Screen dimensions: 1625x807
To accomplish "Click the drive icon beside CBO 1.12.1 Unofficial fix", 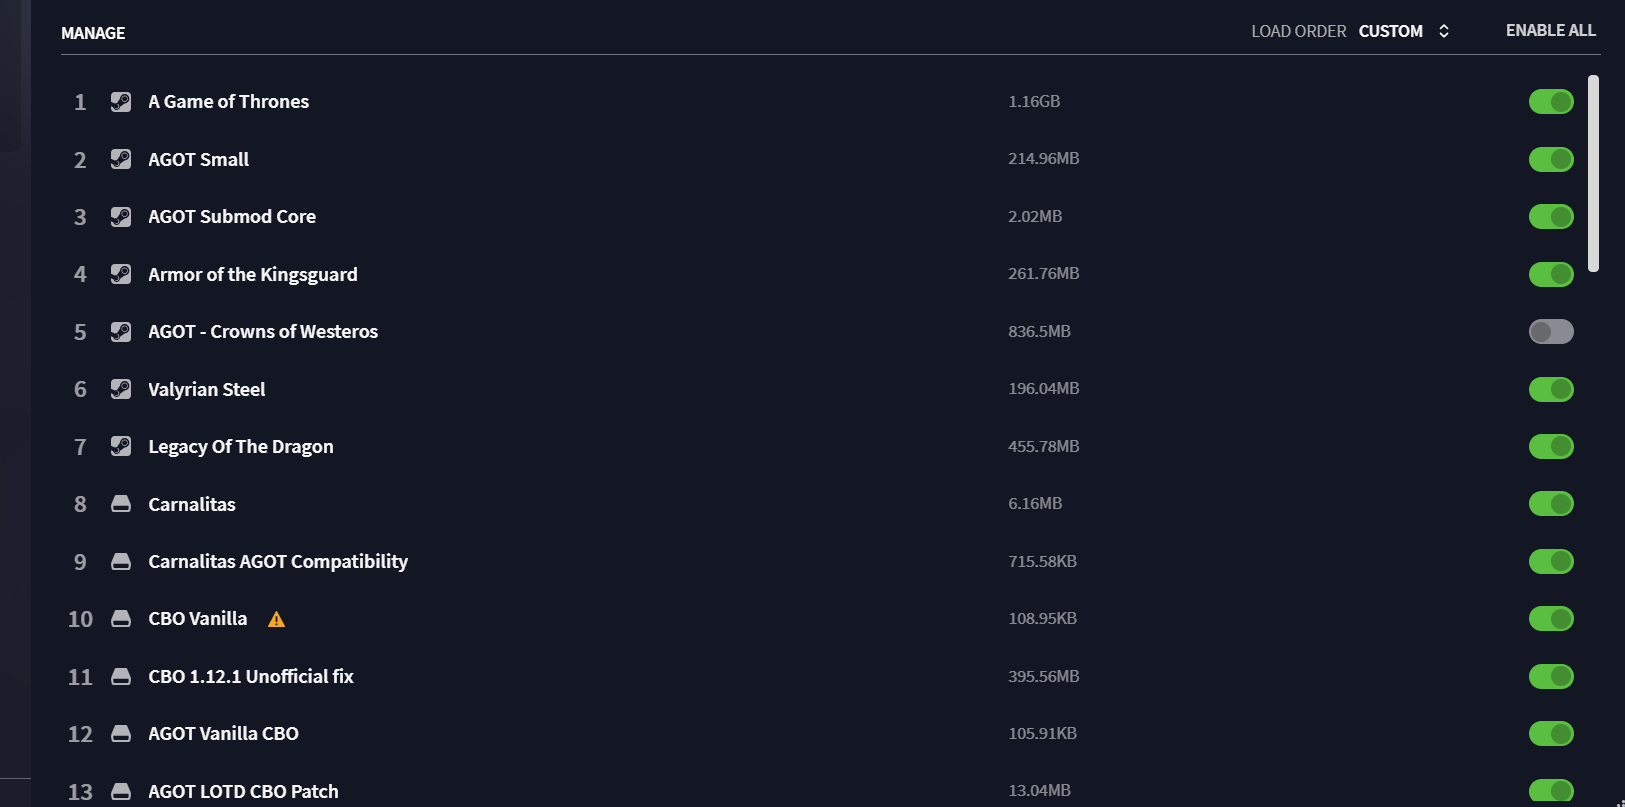I will point(121,677).
